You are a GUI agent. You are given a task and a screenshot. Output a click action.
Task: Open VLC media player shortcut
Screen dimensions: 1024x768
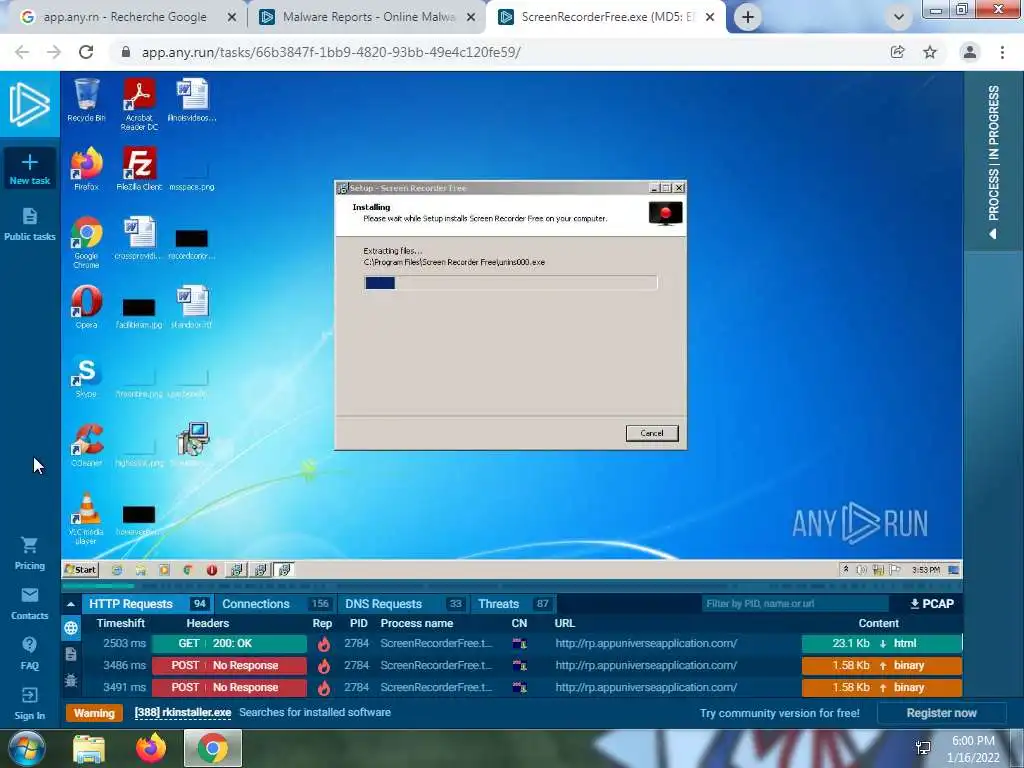click(86, 519)
